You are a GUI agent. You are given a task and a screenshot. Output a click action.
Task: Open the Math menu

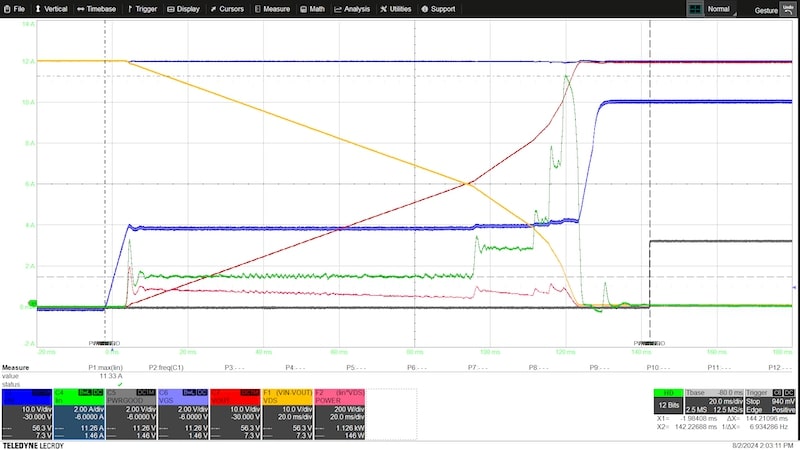[312, 9]
